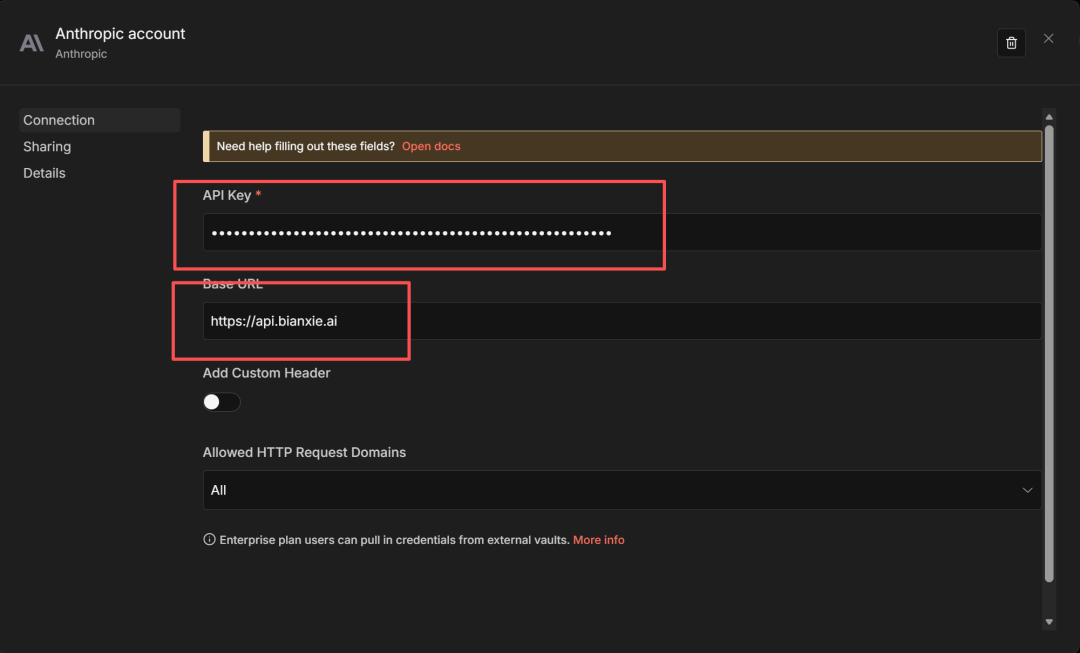Click the Anthropic account title to rename
Image resolution: width=1080 pixels, height=653 pixels.
pyautogui.click(x=120, y=34)
